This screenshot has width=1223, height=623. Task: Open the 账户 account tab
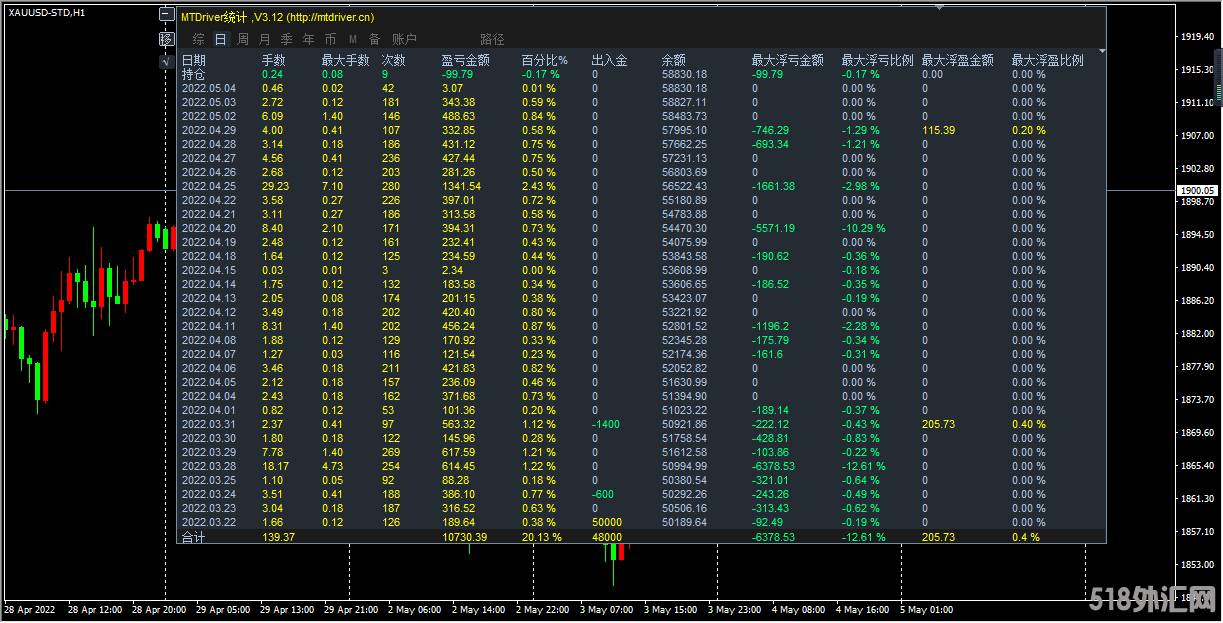404,39
